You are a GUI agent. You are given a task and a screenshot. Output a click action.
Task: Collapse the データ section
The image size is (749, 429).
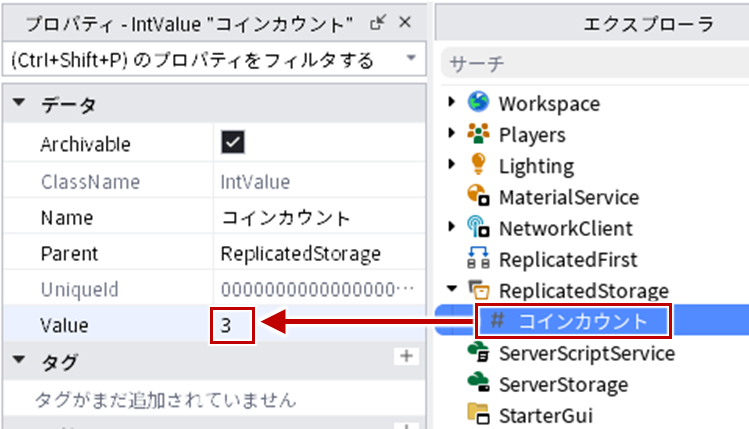click(x=19, y=102)
